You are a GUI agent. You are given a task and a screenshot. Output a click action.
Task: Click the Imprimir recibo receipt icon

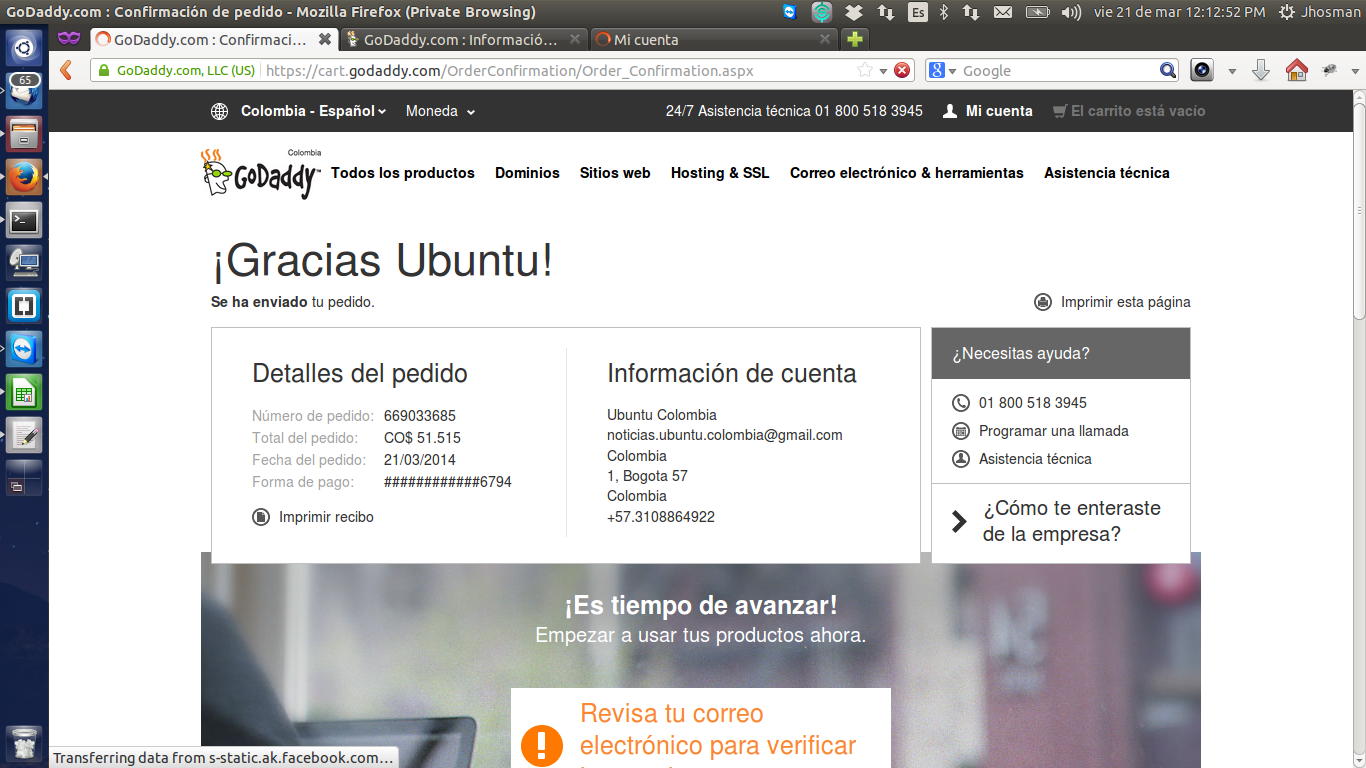click(x=261, y=517)
